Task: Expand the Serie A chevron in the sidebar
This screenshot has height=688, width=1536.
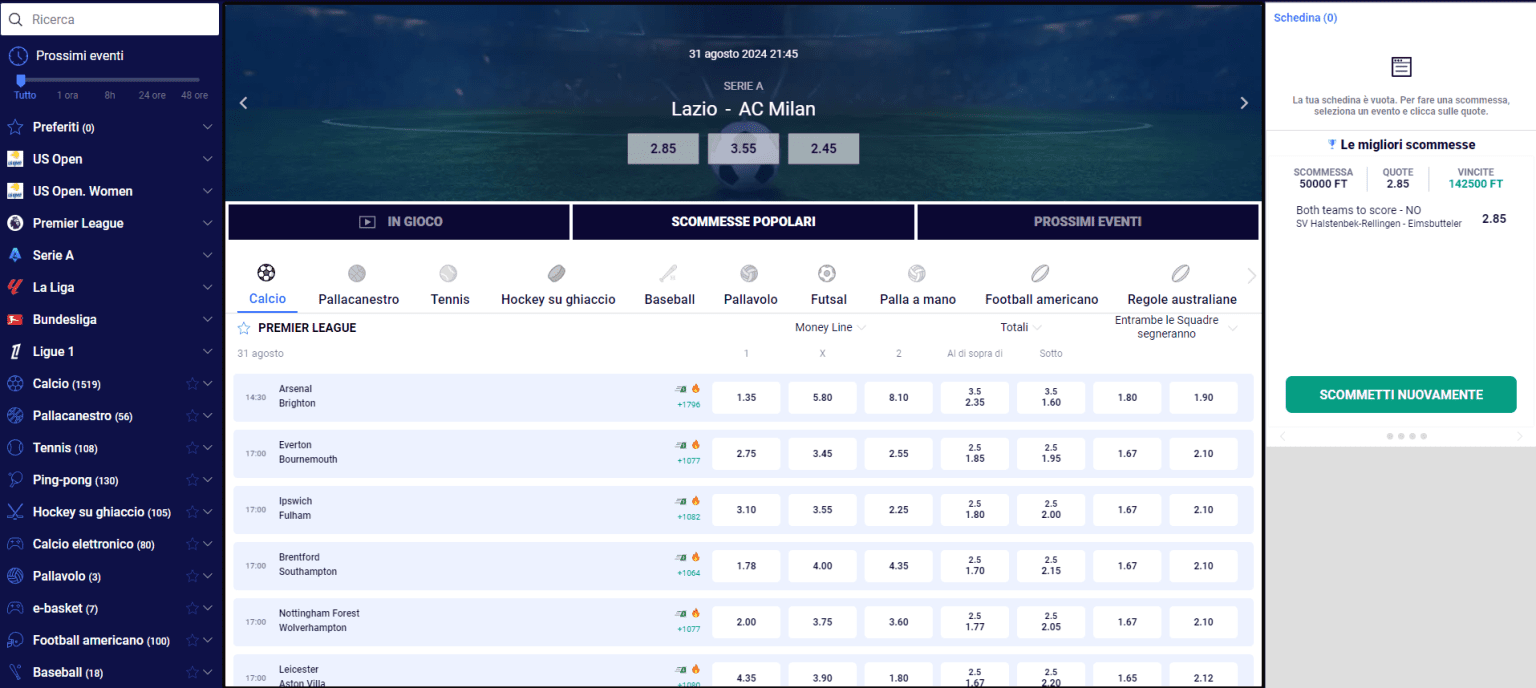Action: click(x=208, y=255)
